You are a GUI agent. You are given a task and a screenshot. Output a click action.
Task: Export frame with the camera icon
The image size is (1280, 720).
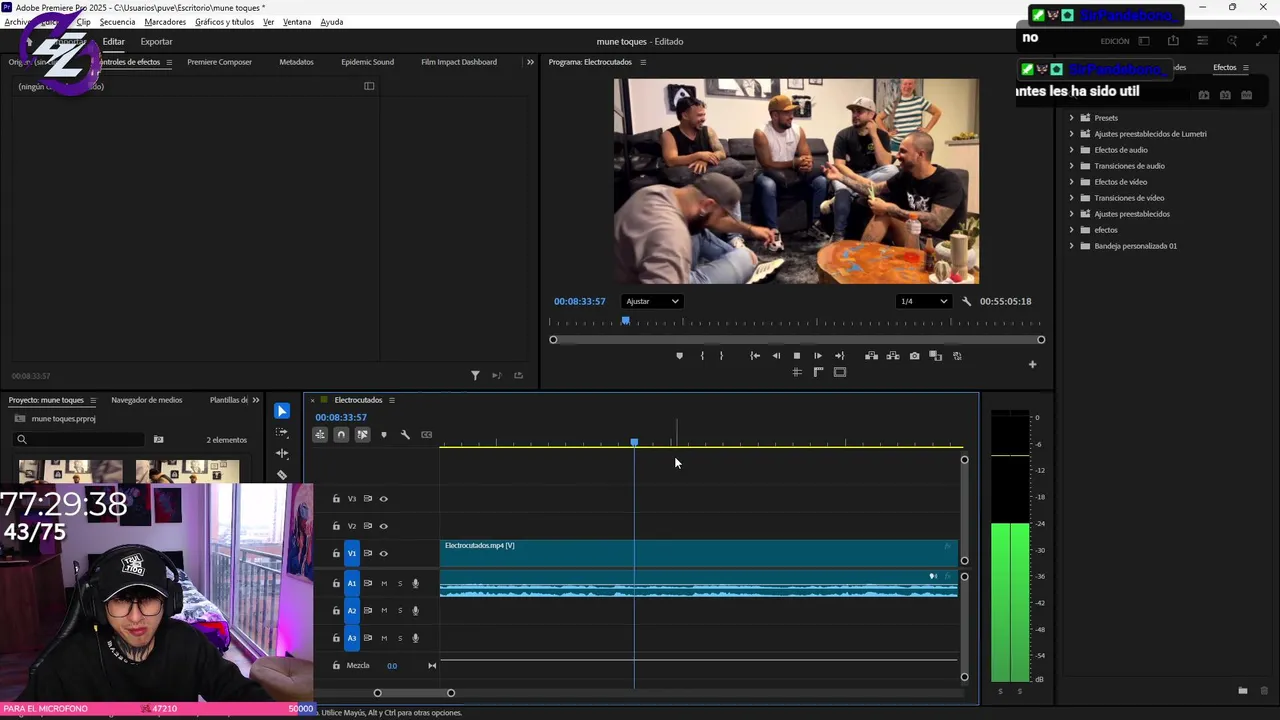point(914,356)
